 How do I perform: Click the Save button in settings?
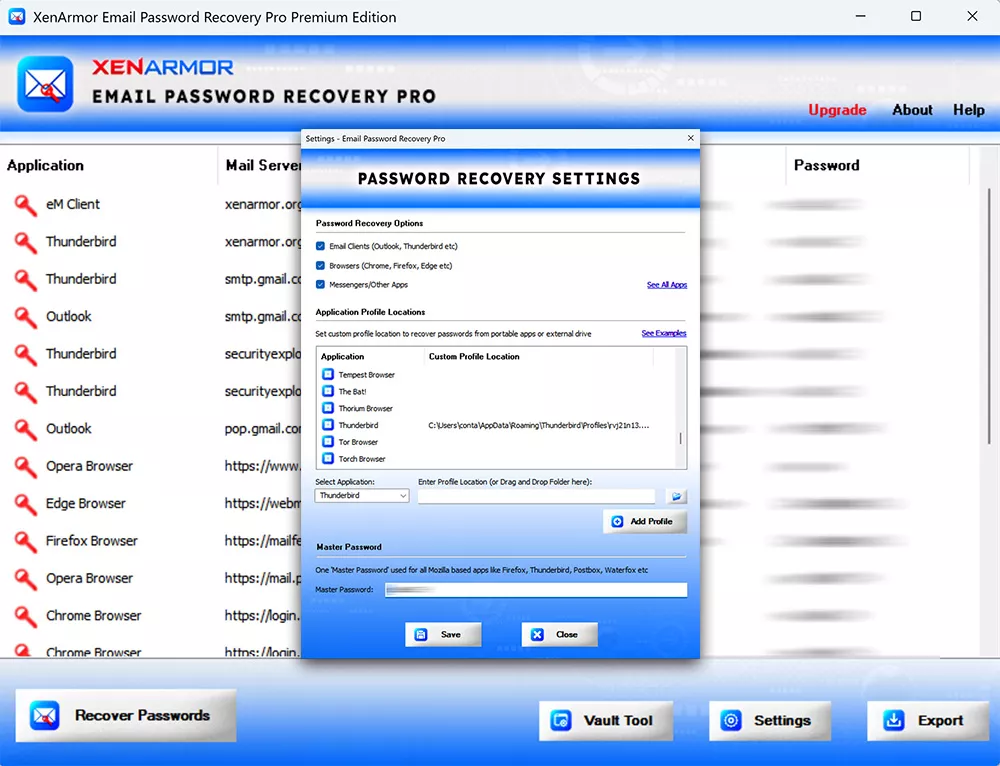(443, 634)
